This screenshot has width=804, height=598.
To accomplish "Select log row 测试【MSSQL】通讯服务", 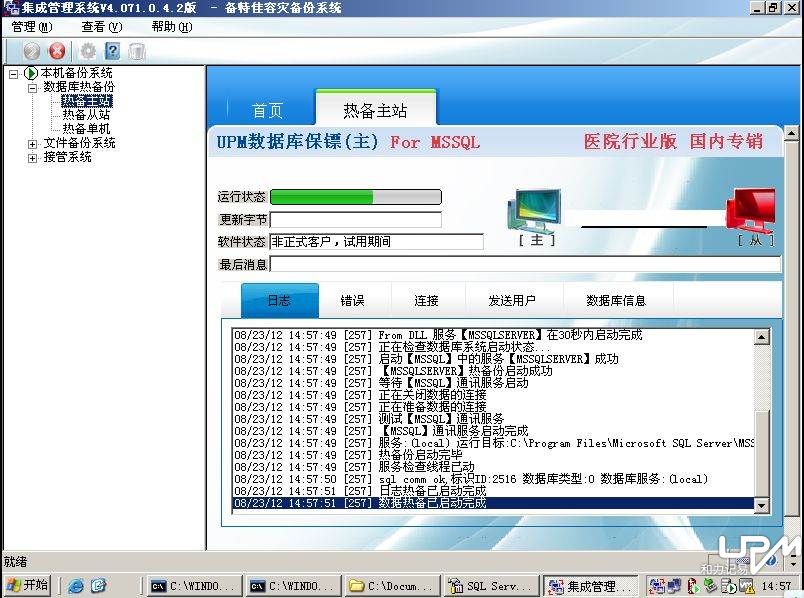I will [x=493, y=419].
